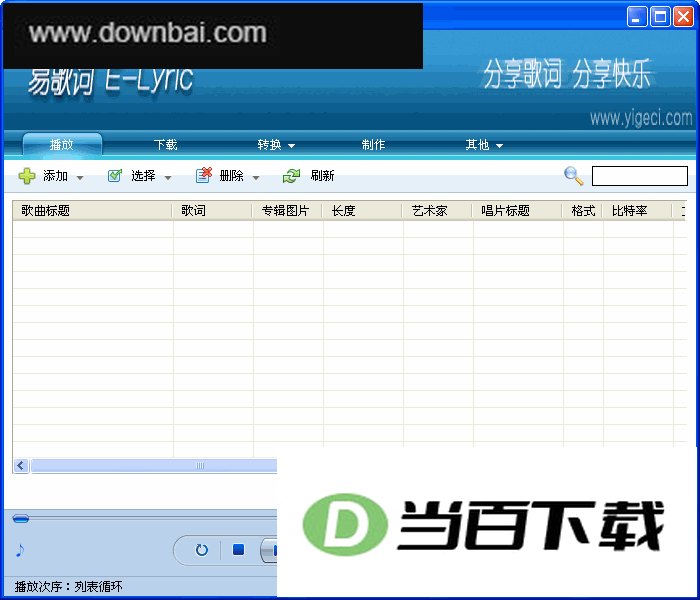The width and height of the screenshot is (700, 600).
Task: Click the 删除 button label
Action: [x=231, y=176]
